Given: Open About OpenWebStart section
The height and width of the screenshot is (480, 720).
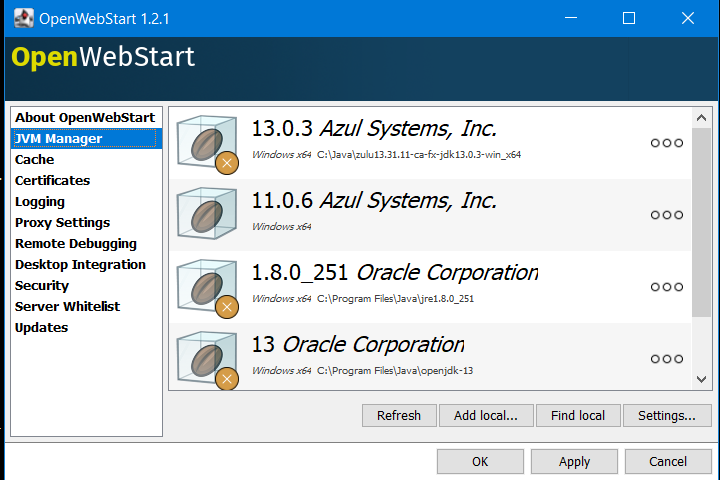Looking at the screenshot, I should coord(86,118).
